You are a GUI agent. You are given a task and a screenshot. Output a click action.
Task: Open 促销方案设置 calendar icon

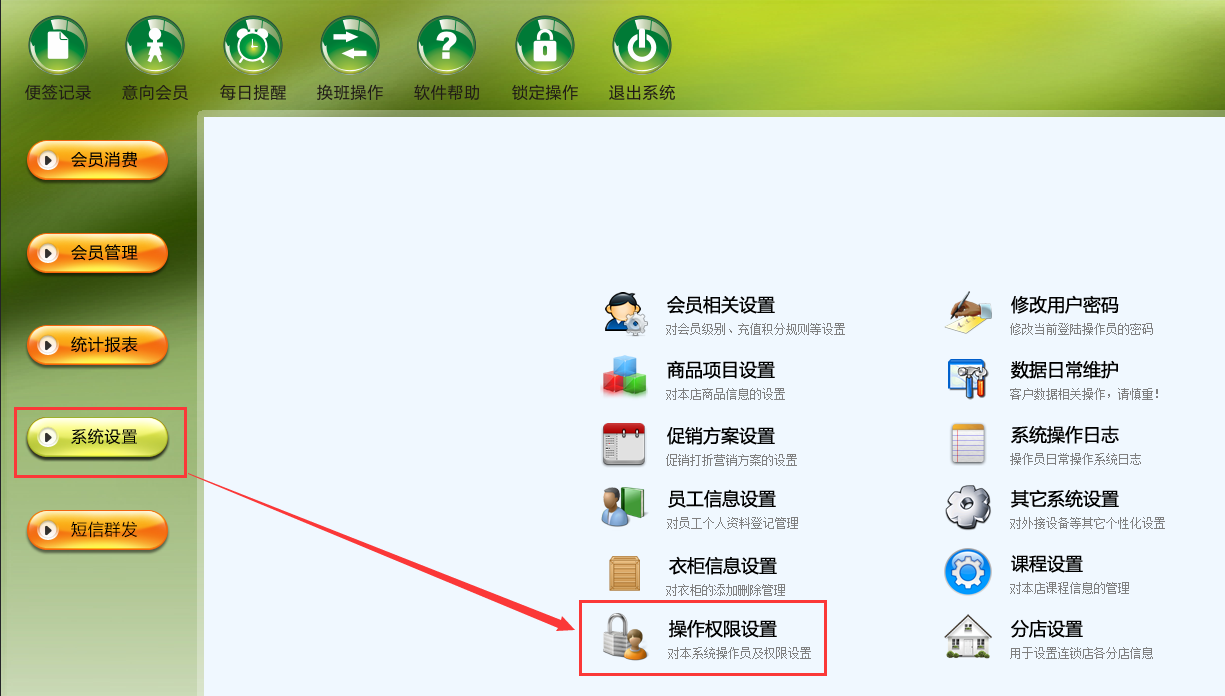click(624, 444)
